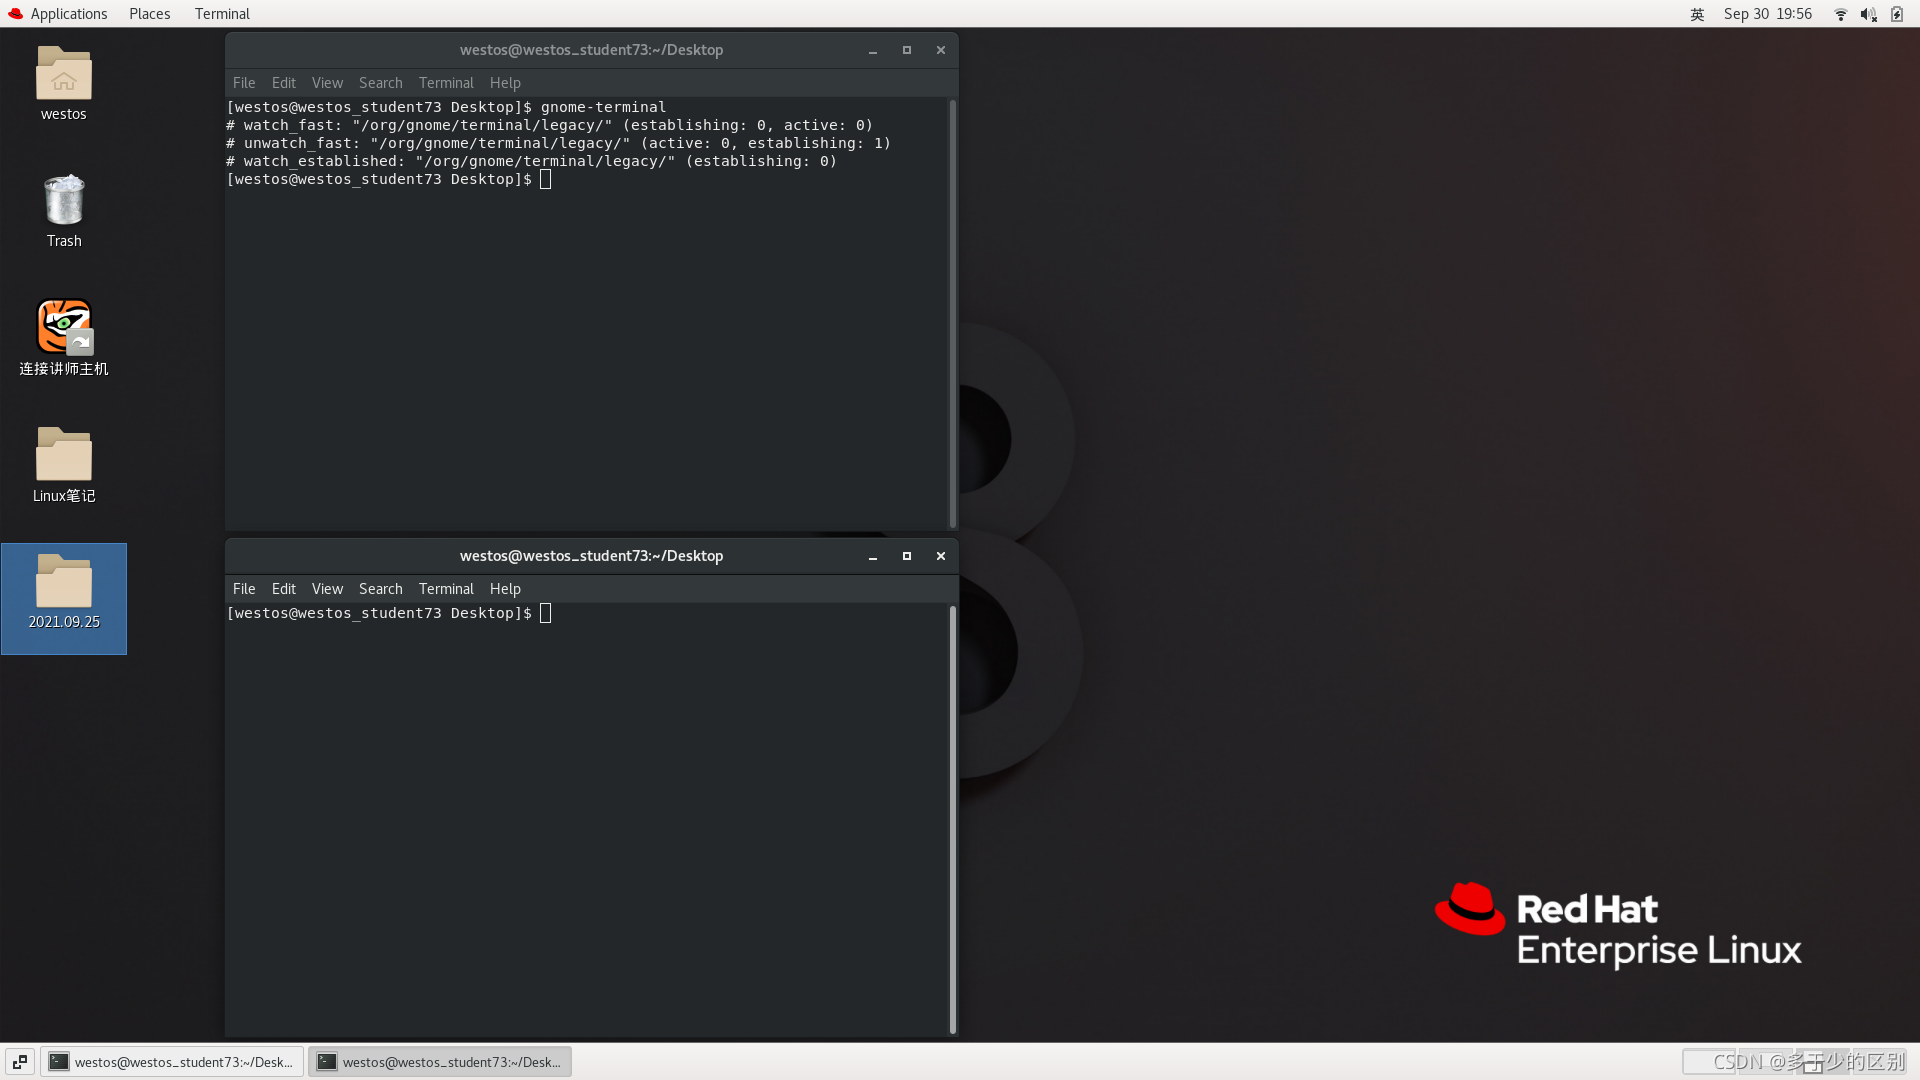Viewport: 1920px width, 1080px height.
Task: Open the Trash desktop icon
Action: click(63, 201)
